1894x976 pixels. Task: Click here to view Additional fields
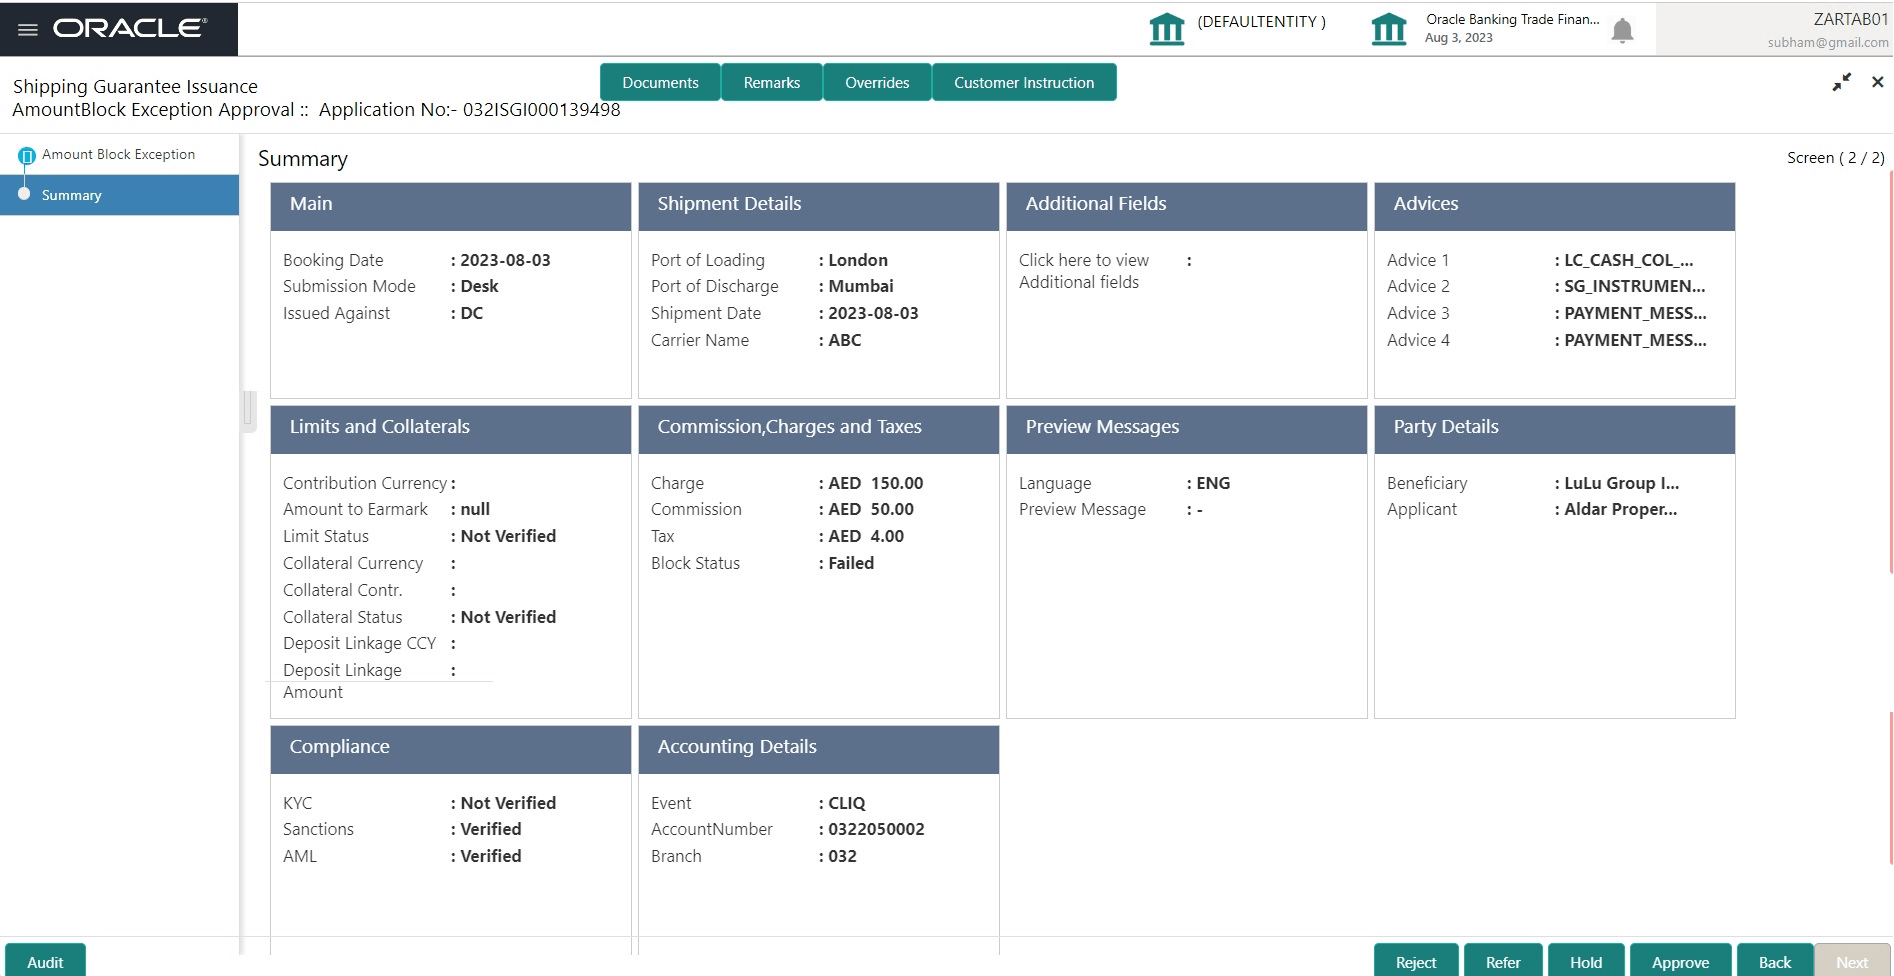tap(1083, 270)
